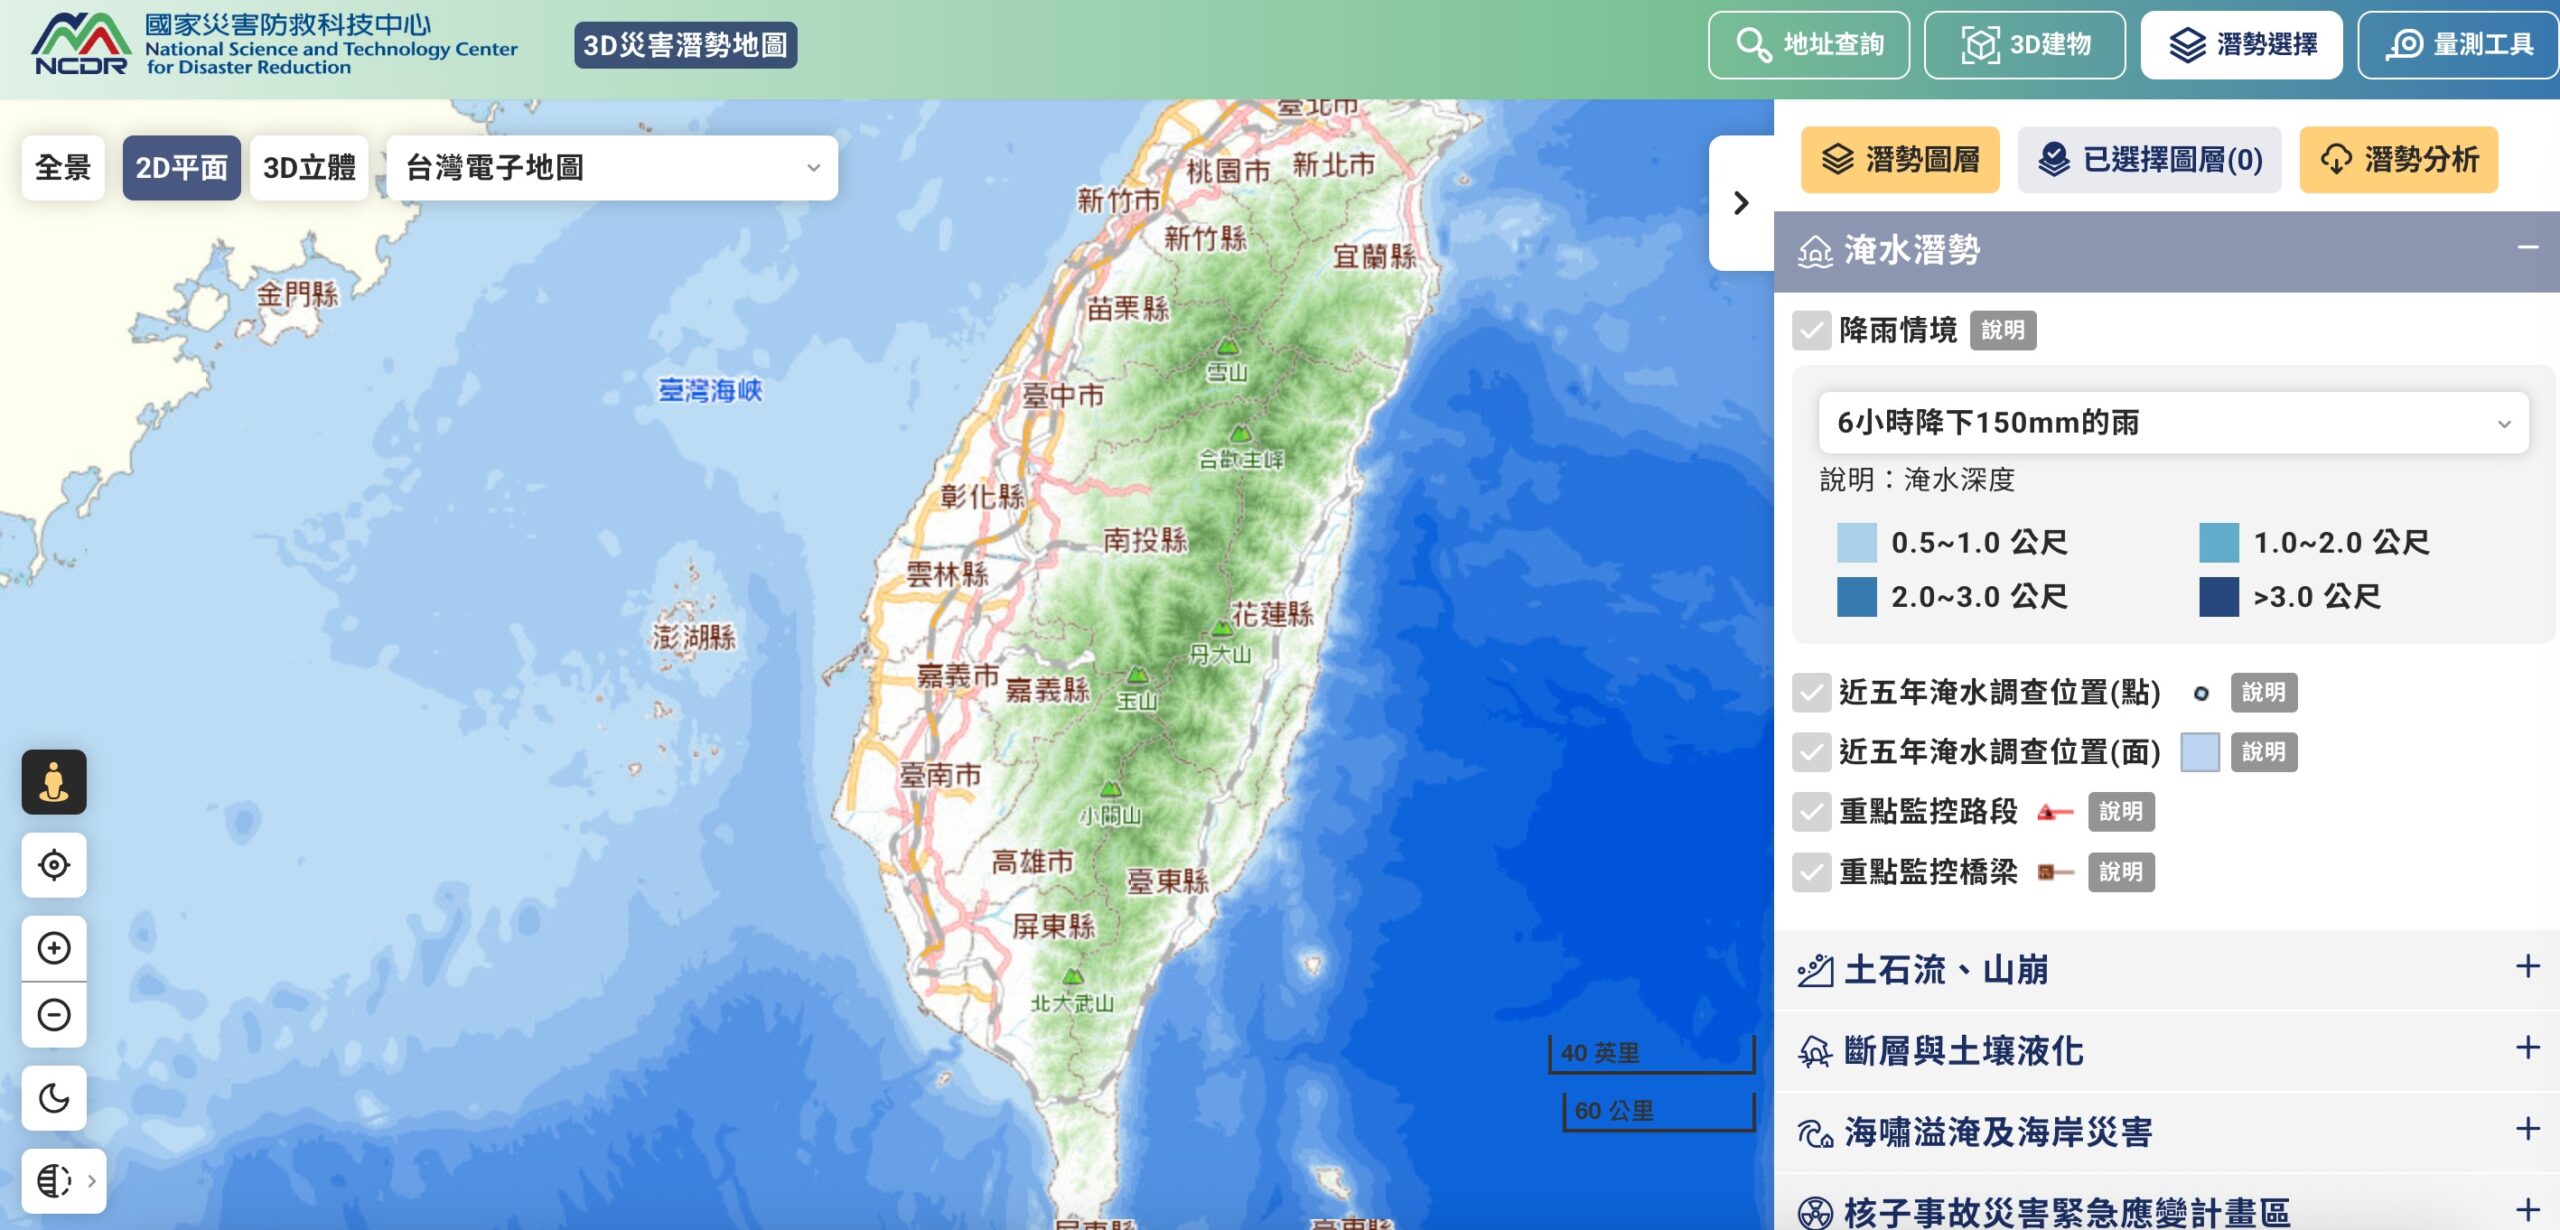Toggle night mode moon icon
The height and width of the screenshot is (1230, 2560).
coord(54,1098)
